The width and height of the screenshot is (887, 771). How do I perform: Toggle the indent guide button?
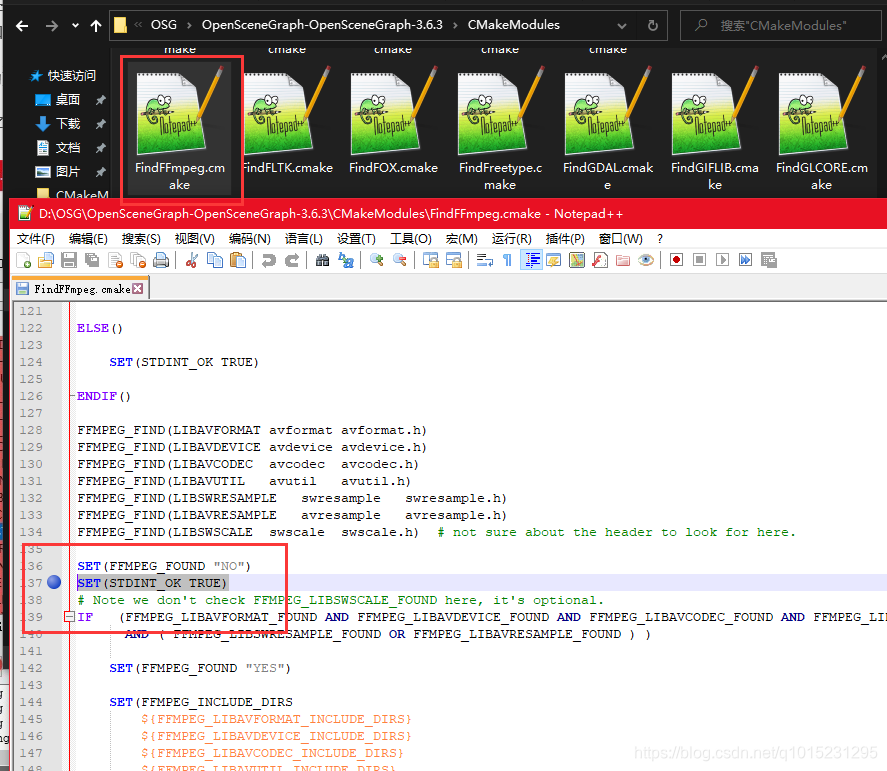(x=531, y=260)
